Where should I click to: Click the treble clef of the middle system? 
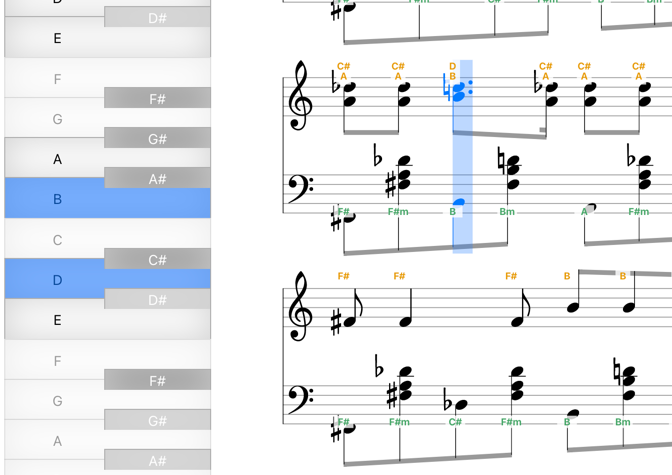pyautogui.click(x=298, y=95)
